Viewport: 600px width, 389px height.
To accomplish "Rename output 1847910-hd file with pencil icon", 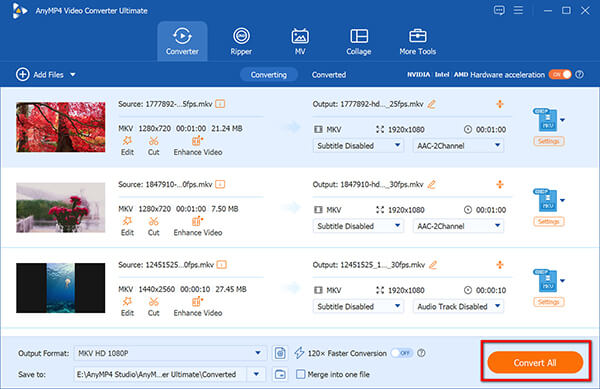I will click(x=432, y=184).
